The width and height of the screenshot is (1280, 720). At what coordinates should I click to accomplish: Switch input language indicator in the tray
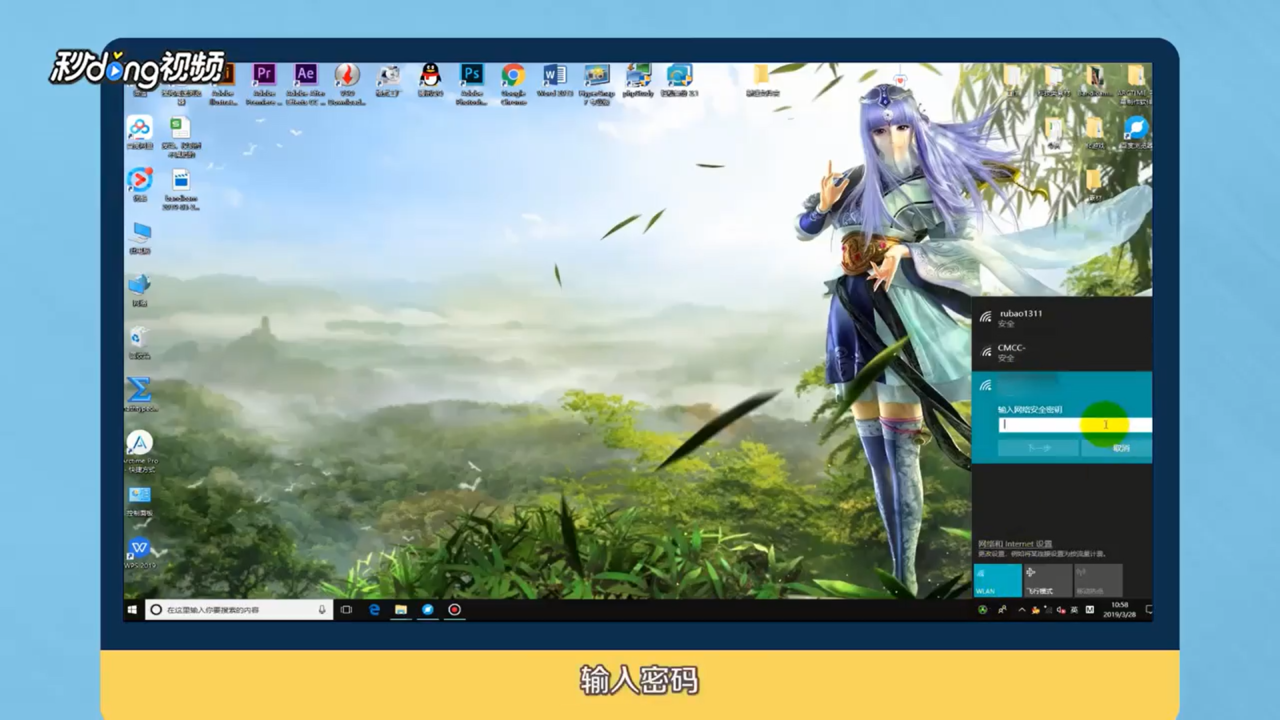(1074, 609)
